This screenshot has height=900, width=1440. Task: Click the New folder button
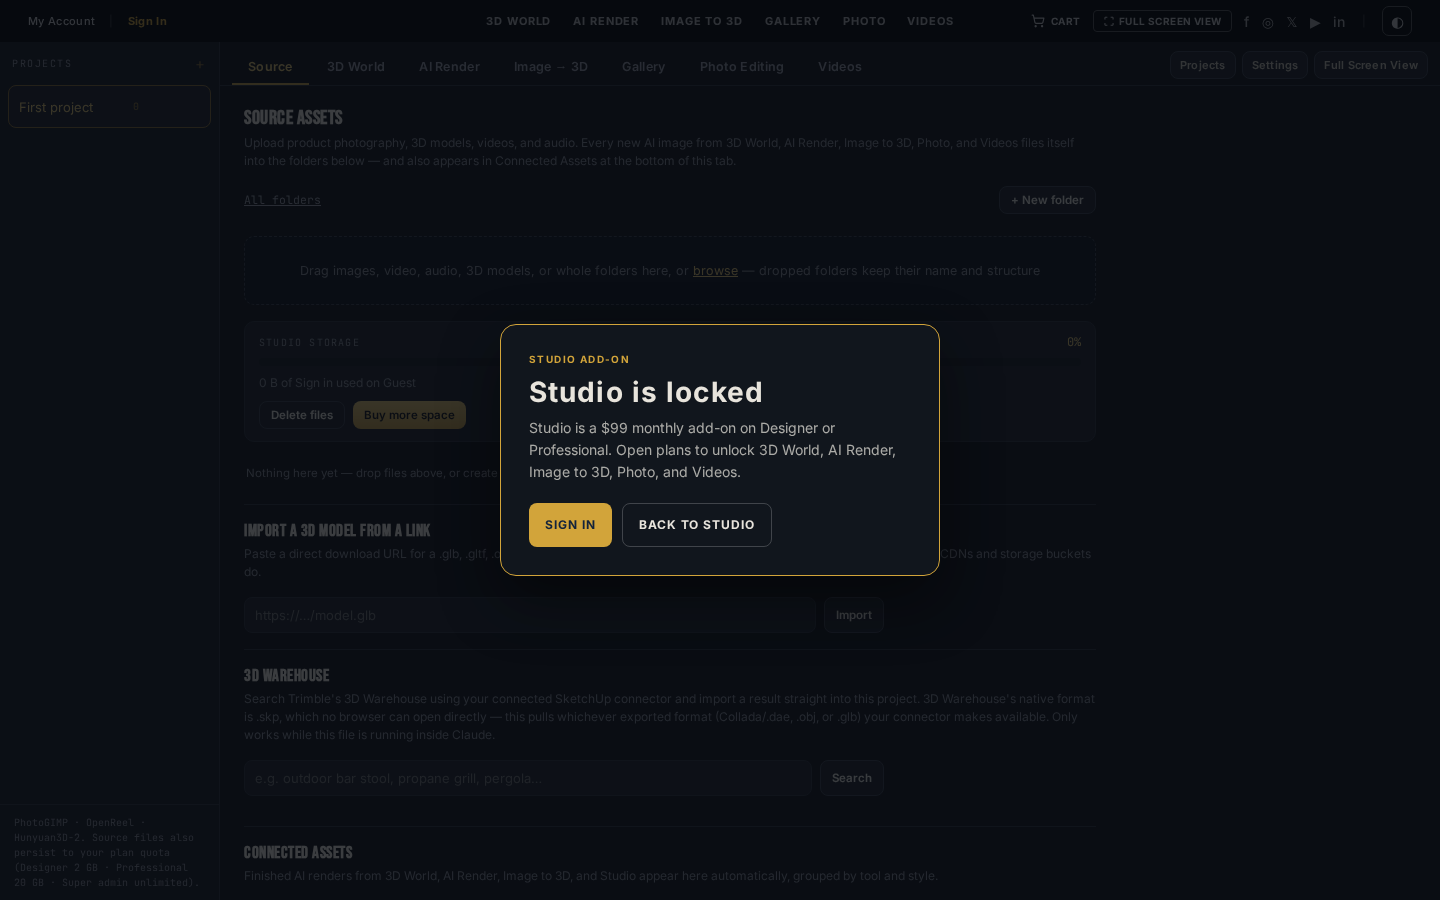click(x=1047, y=200)
